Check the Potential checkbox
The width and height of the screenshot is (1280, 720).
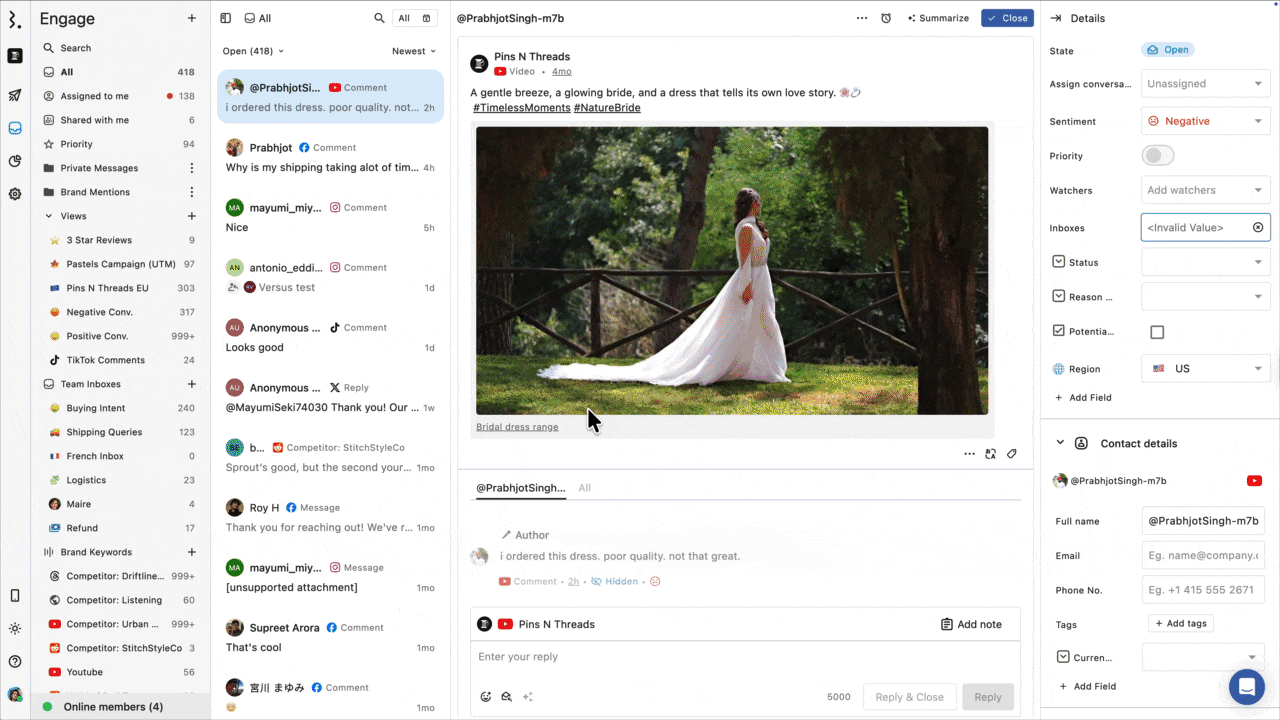click(x=1157, y=332)
